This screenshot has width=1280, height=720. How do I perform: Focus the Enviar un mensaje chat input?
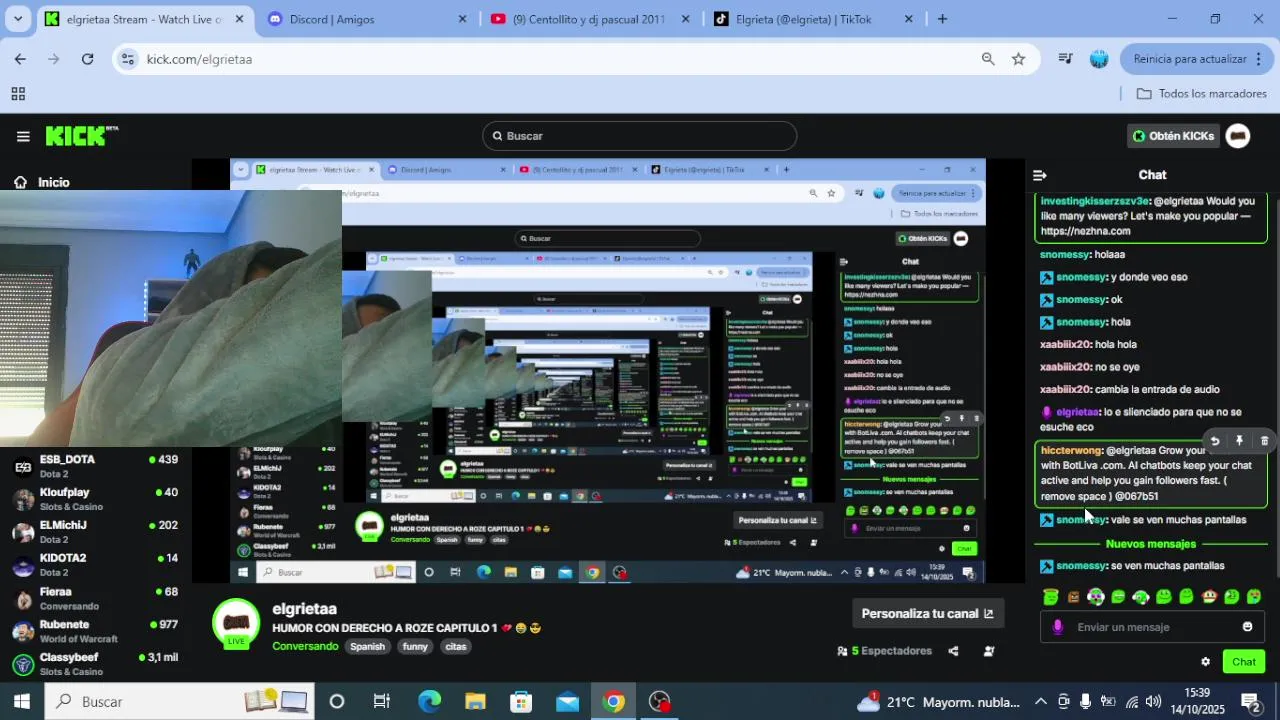(1150, 627)
